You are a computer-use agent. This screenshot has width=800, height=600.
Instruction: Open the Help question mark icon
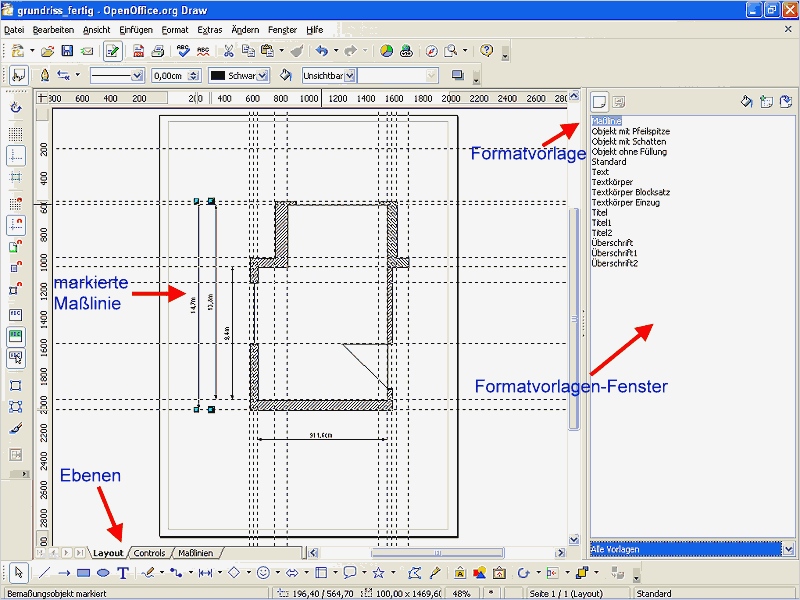point(487,51)
